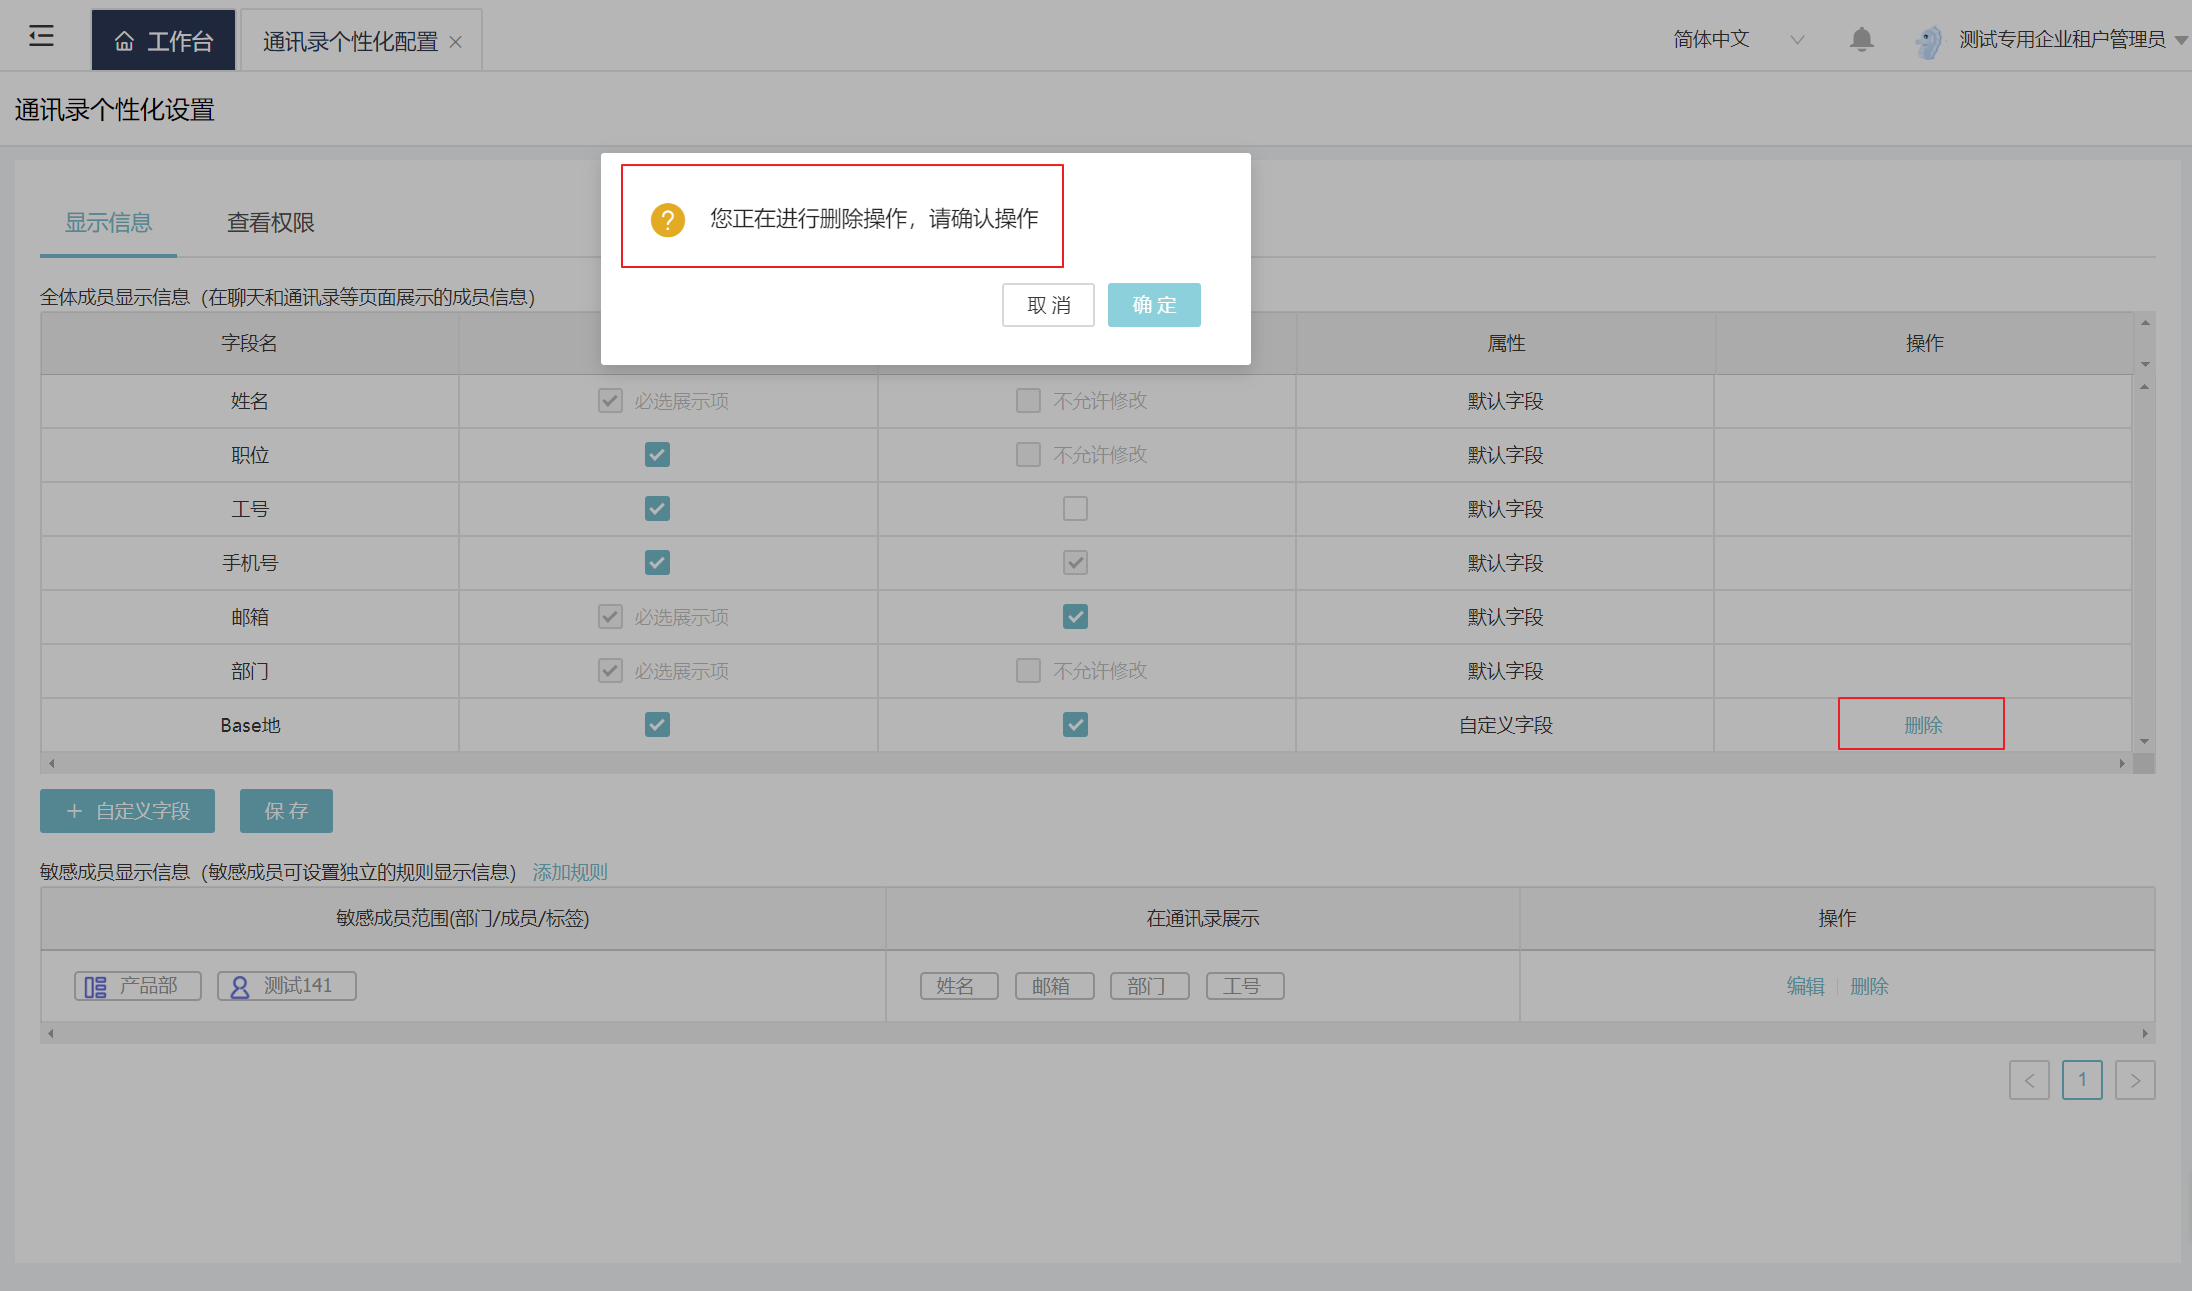Click field table horizontal scroll-left arrow
The width and height of the screenshot is (2192, 1291).
(x=51, y=763)
